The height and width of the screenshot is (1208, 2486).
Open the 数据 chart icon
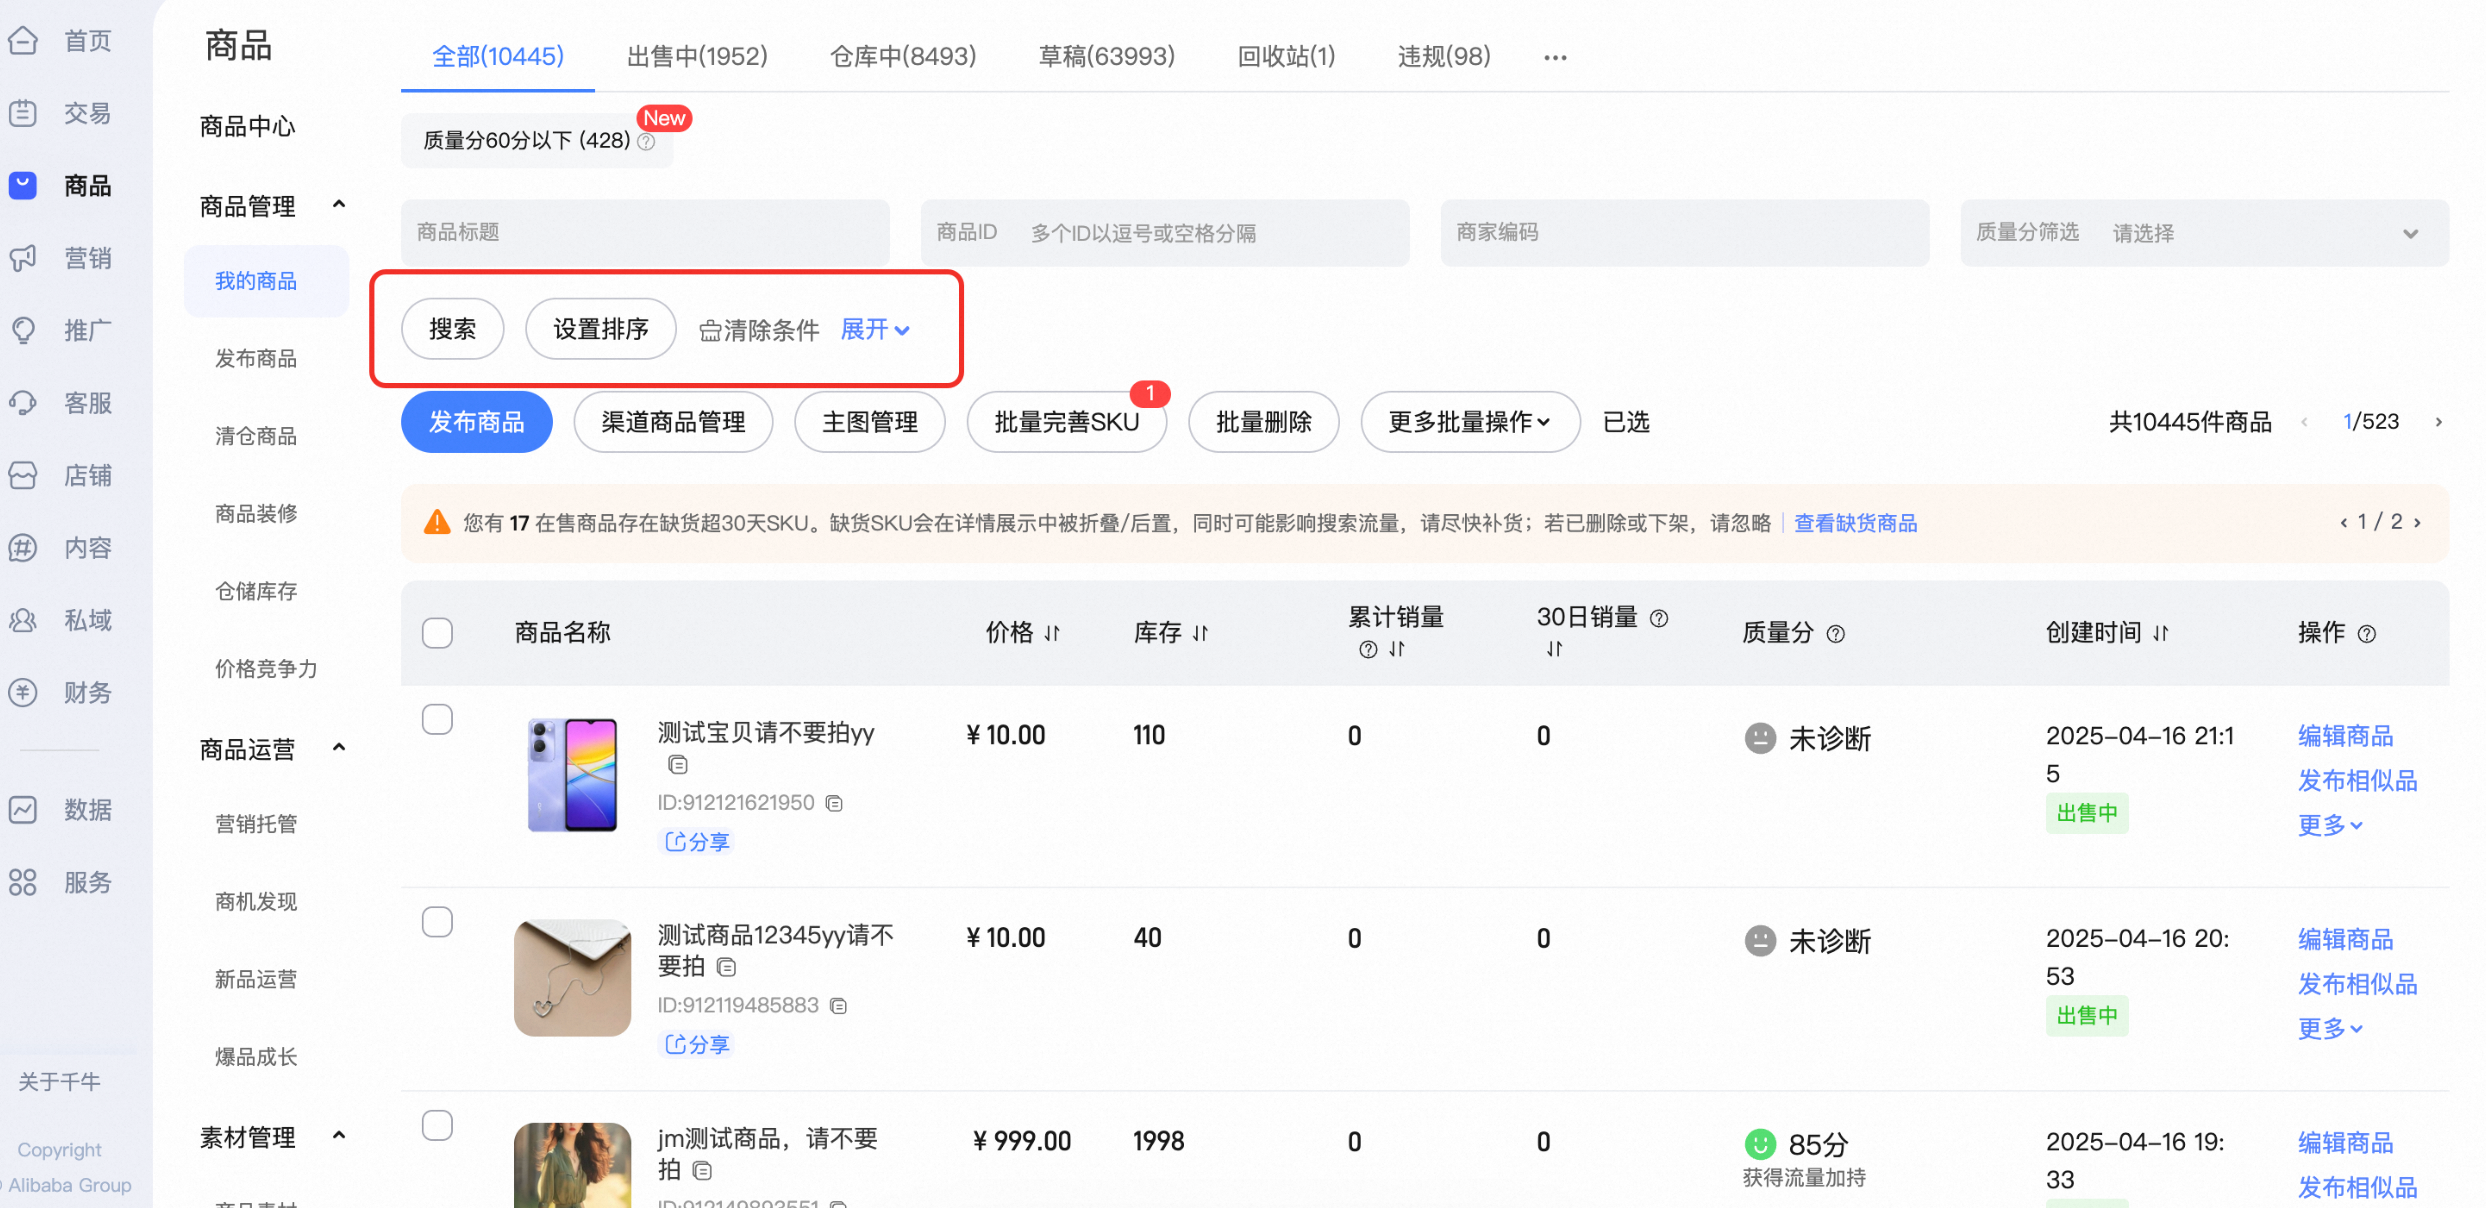point(23,810)
